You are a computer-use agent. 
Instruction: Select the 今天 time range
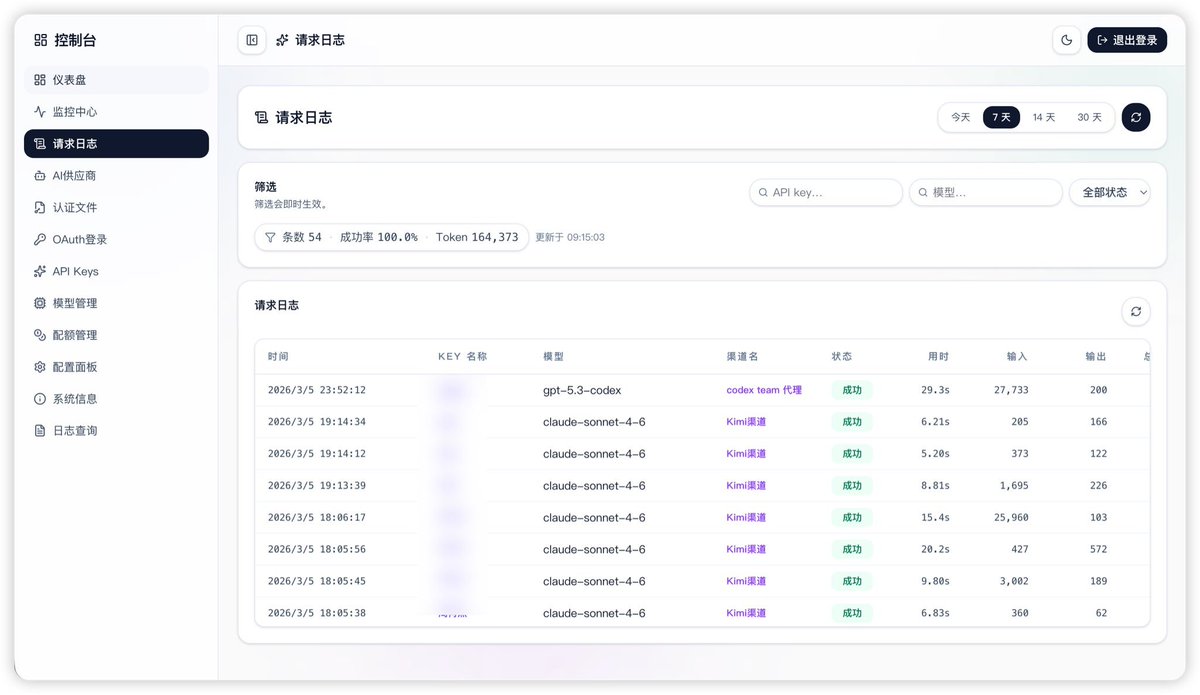point(960,117)
